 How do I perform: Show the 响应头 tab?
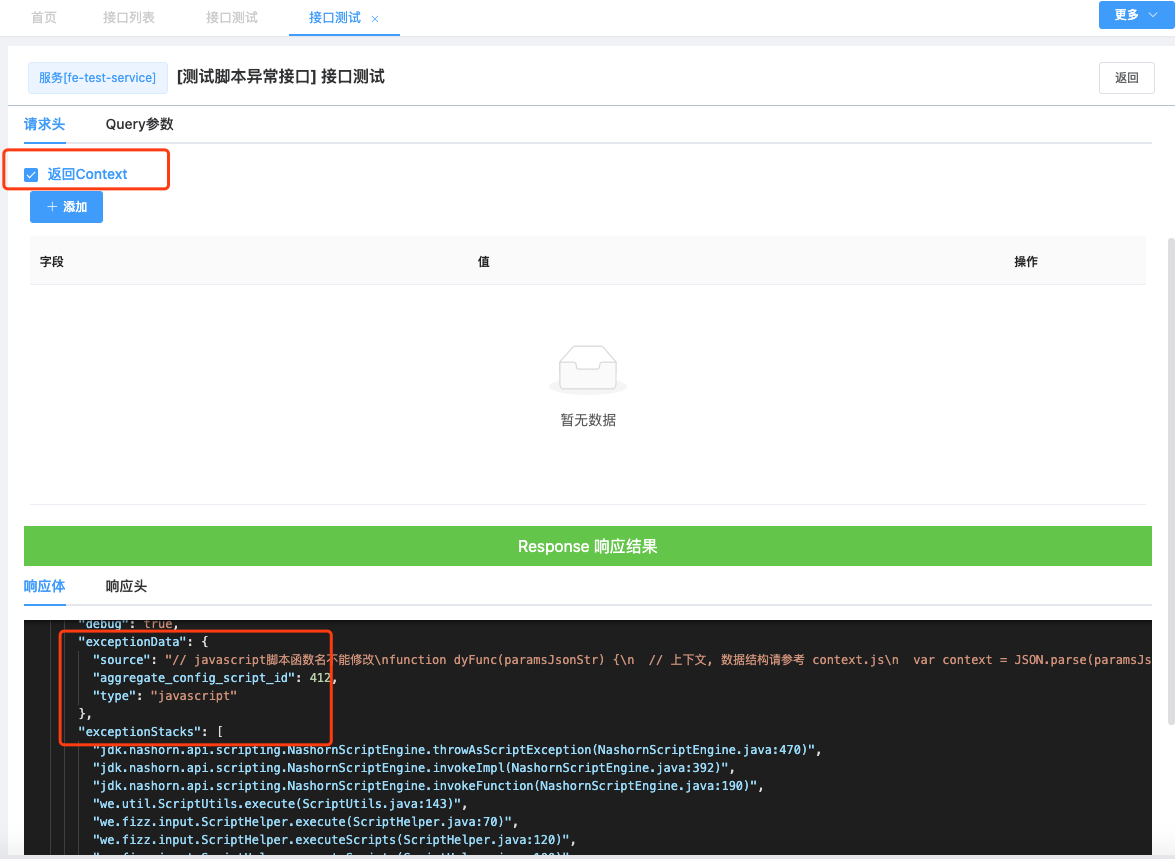point(126,586)
